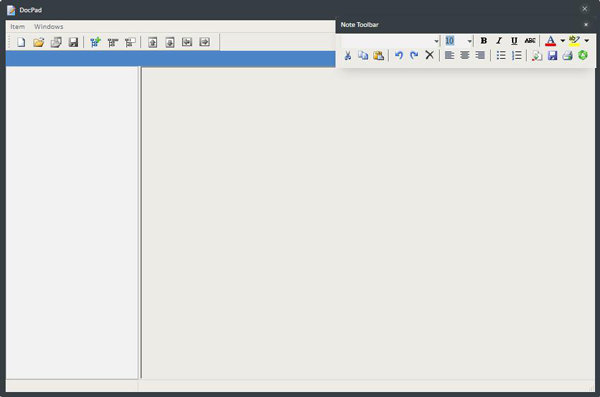600x397 pixels.
Task: Expand the highlight color options arrow
Action: point(587,41)
